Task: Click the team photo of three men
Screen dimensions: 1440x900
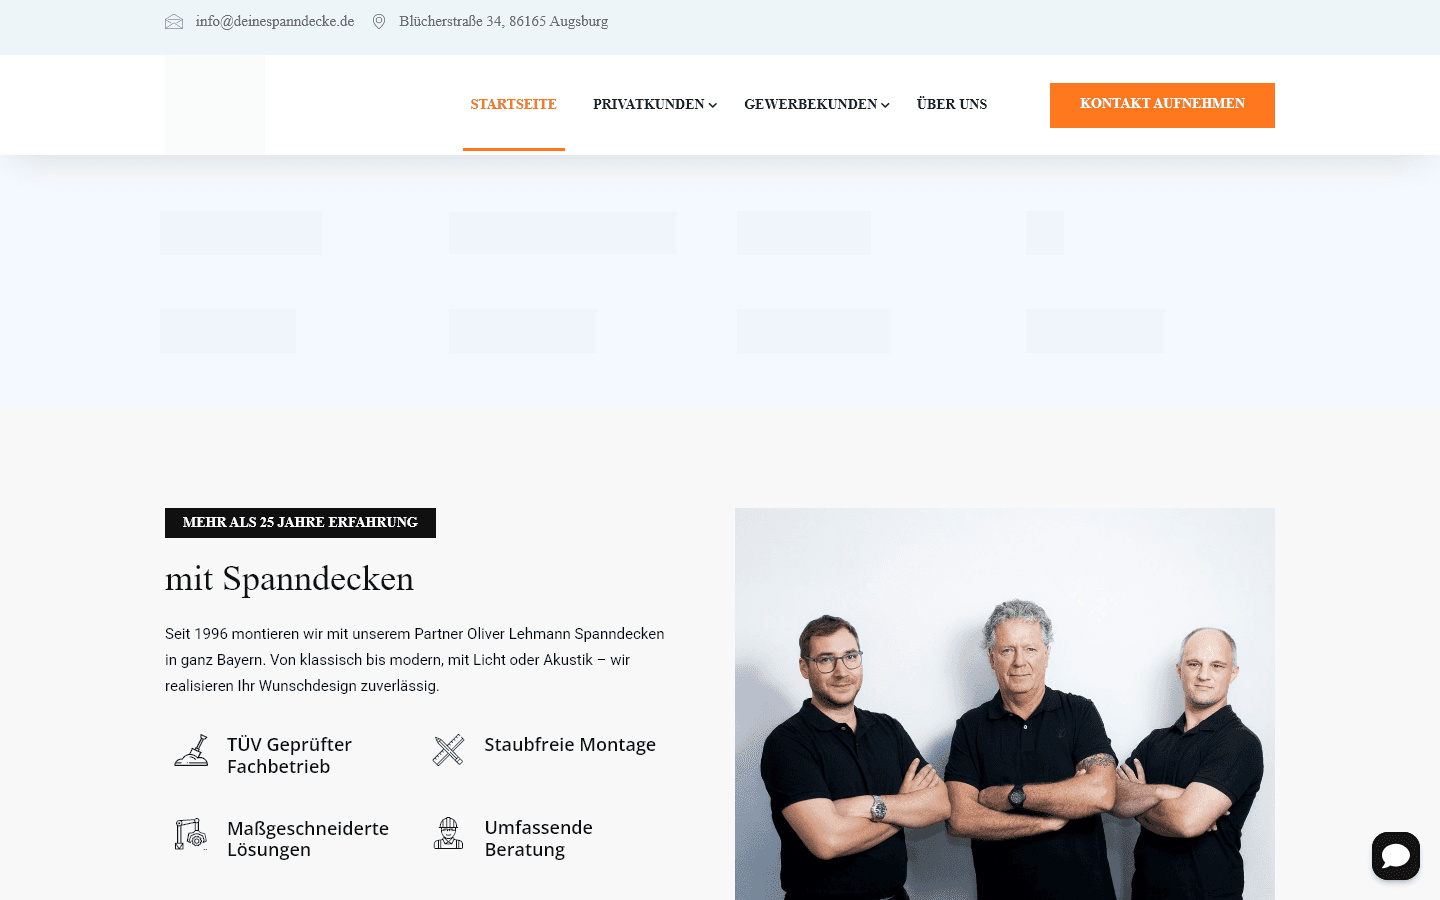Action: coord(1005,704)
